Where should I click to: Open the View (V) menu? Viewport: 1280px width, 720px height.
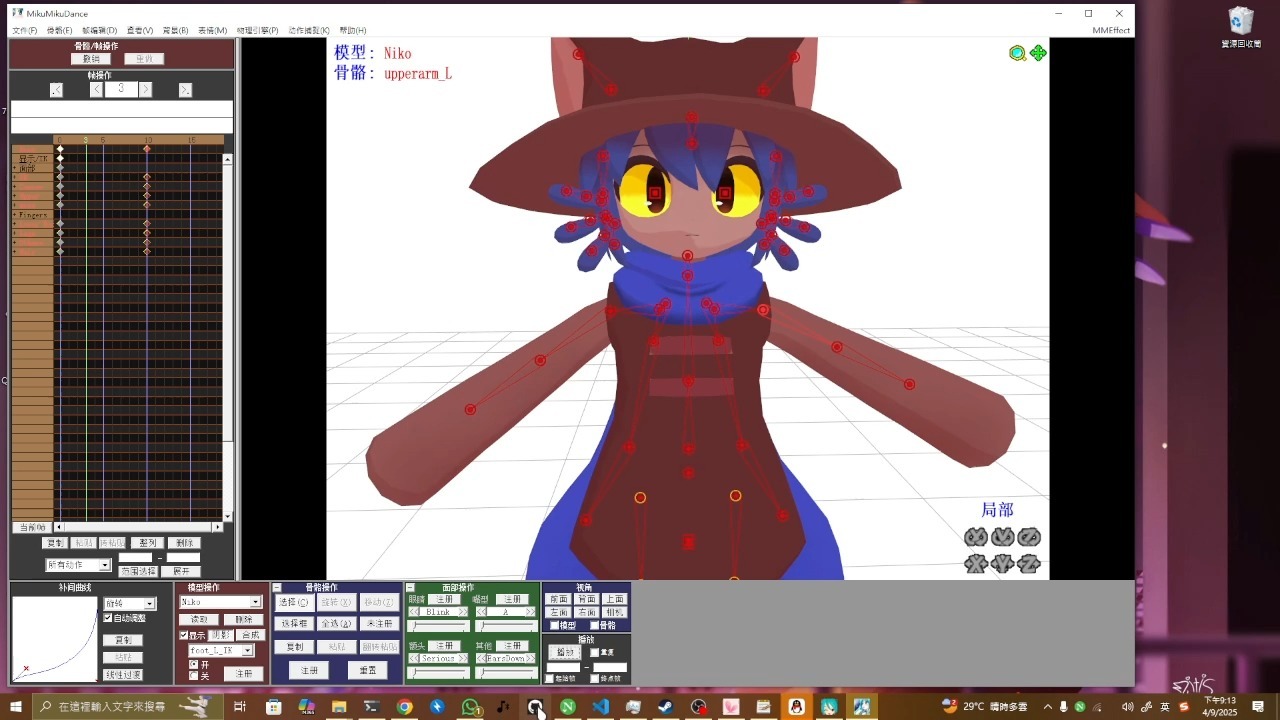click(x=140, y=31)
